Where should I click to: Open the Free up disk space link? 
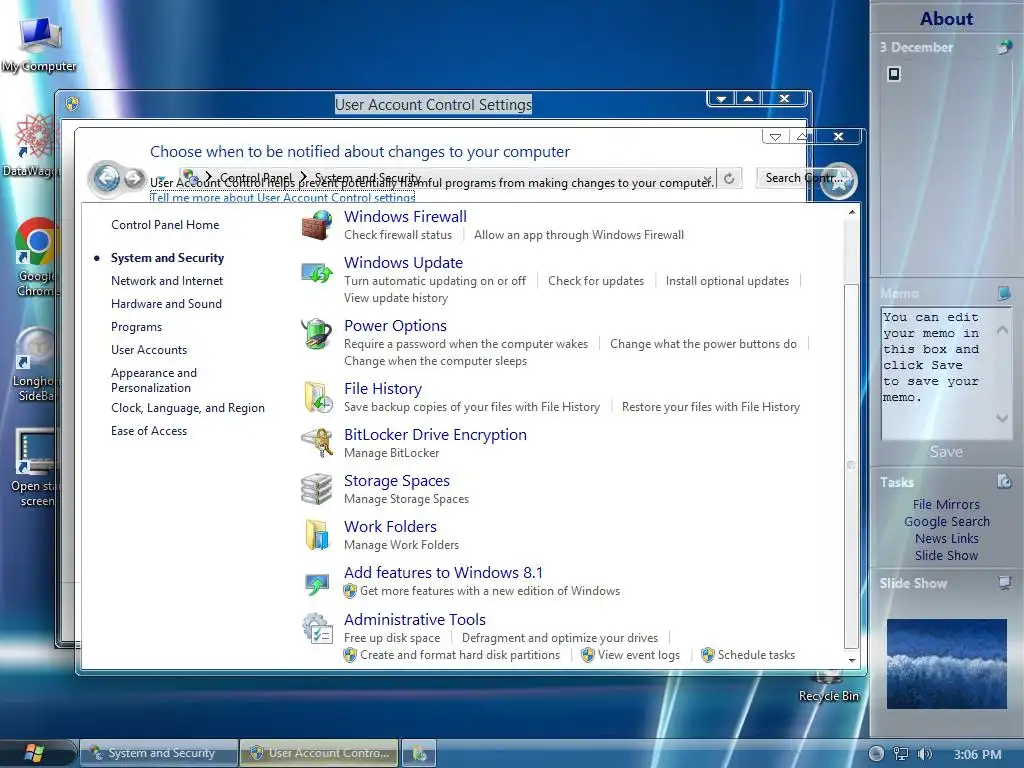[392, 638]
